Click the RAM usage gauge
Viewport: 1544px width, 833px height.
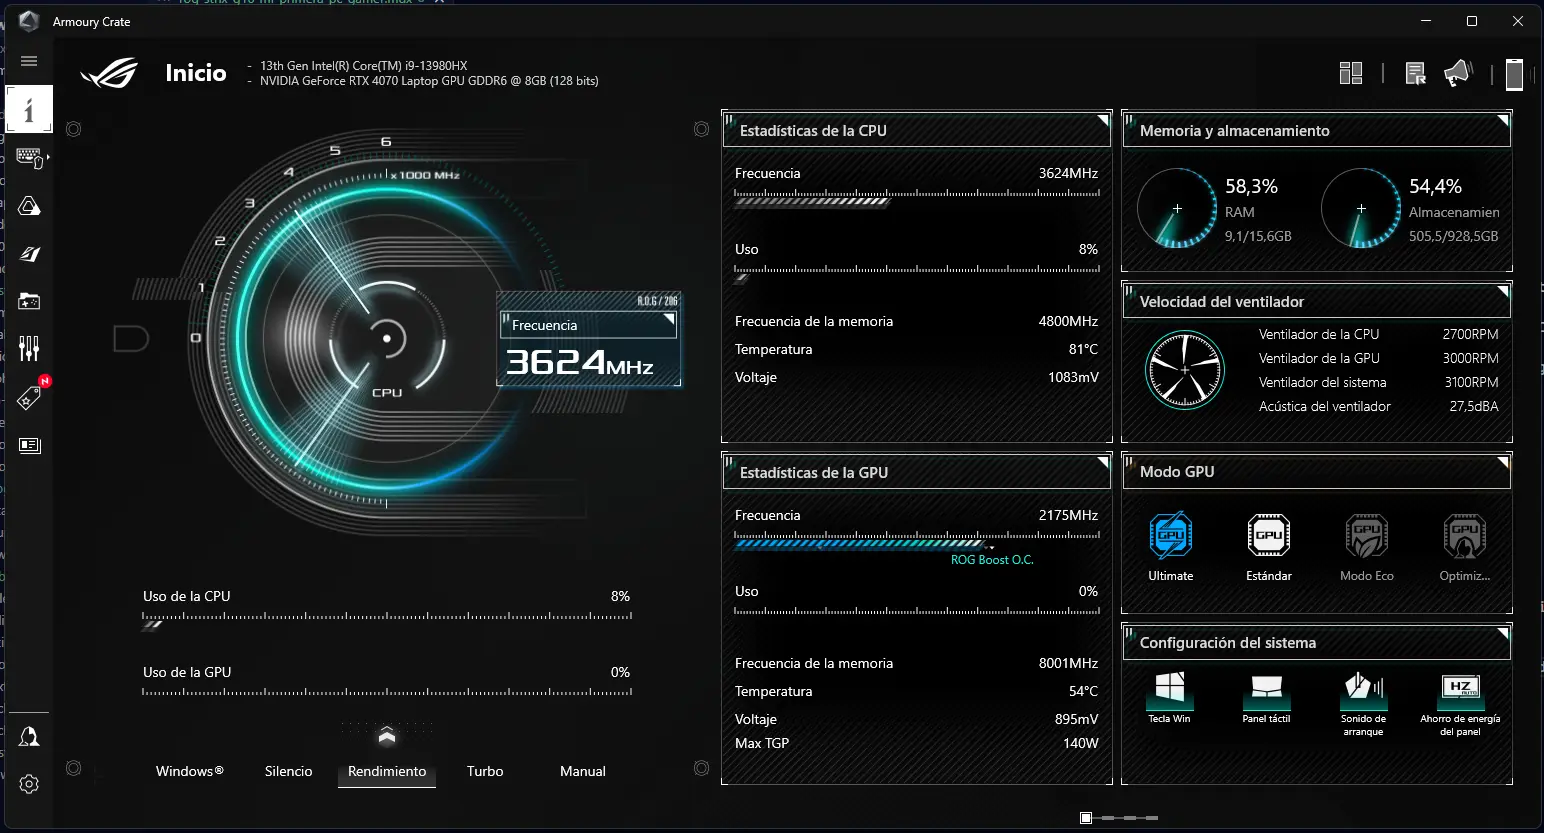tap(1177, 208)
